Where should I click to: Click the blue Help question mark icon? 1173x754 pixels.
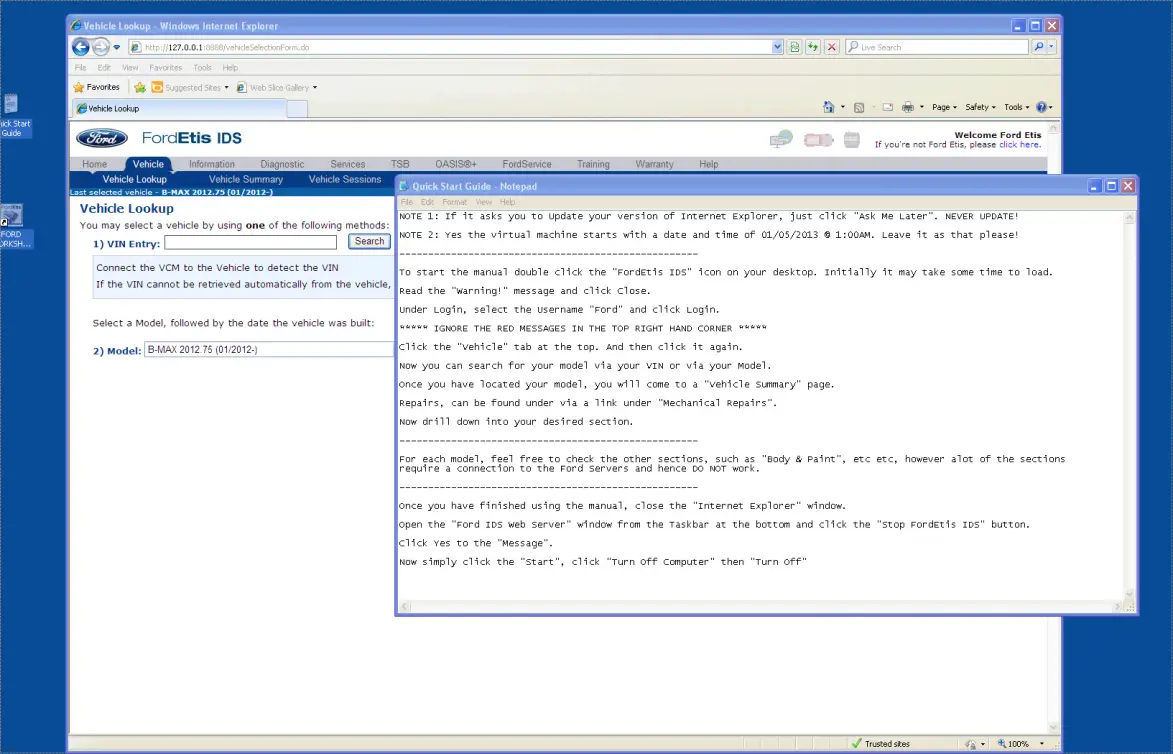(1041, 107)
